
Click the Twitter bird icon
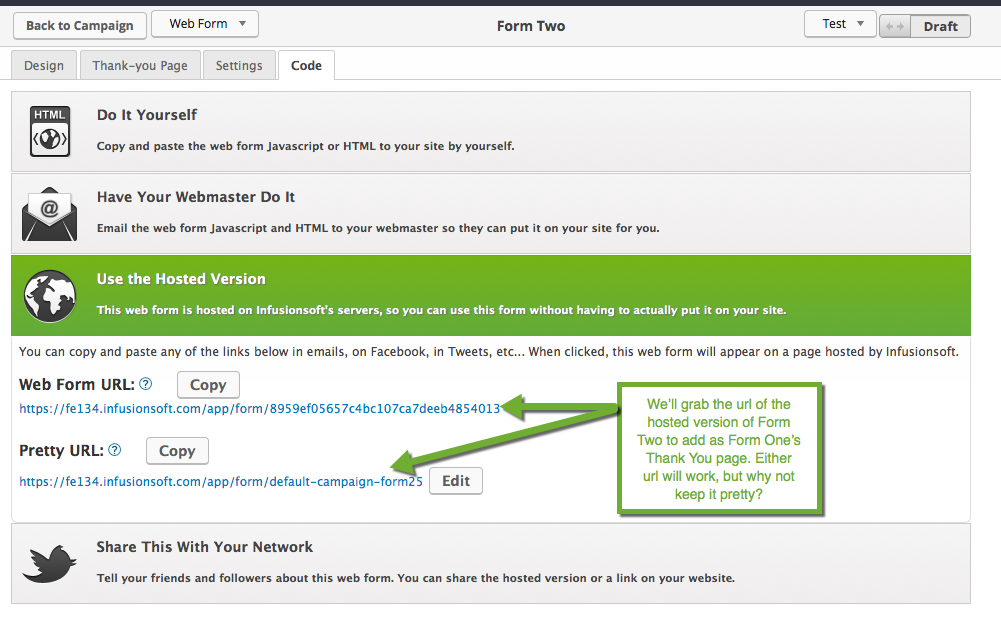click(50, 564)
